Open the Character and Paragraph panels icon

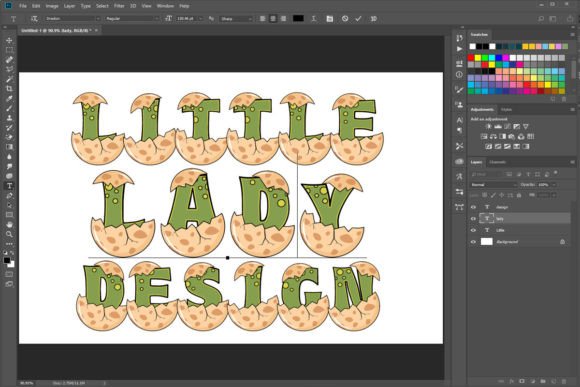[330, 18]
